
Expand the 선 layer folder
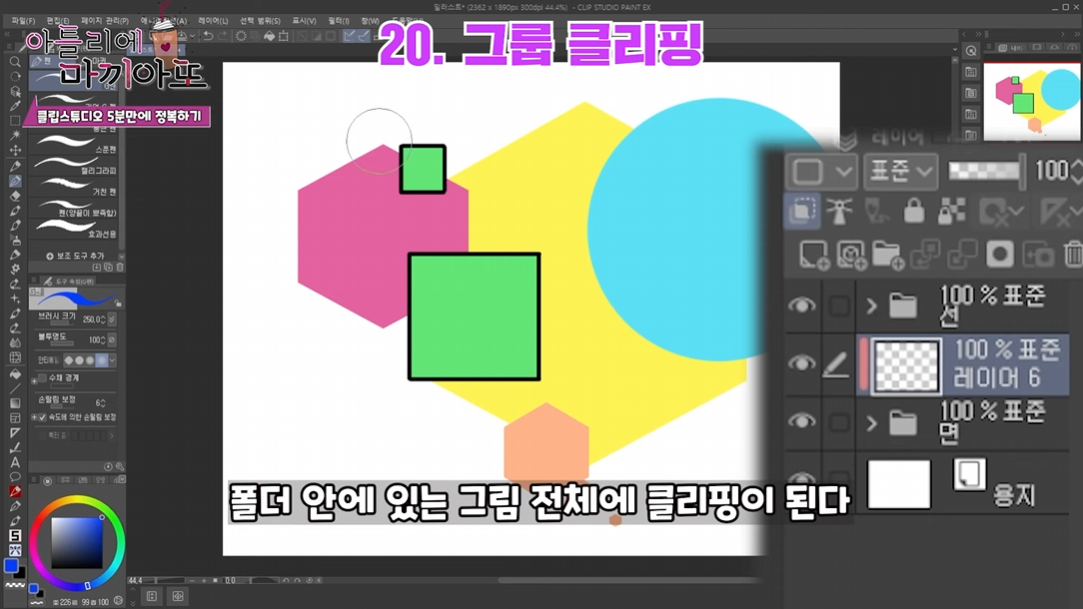[x=872, y=305]
